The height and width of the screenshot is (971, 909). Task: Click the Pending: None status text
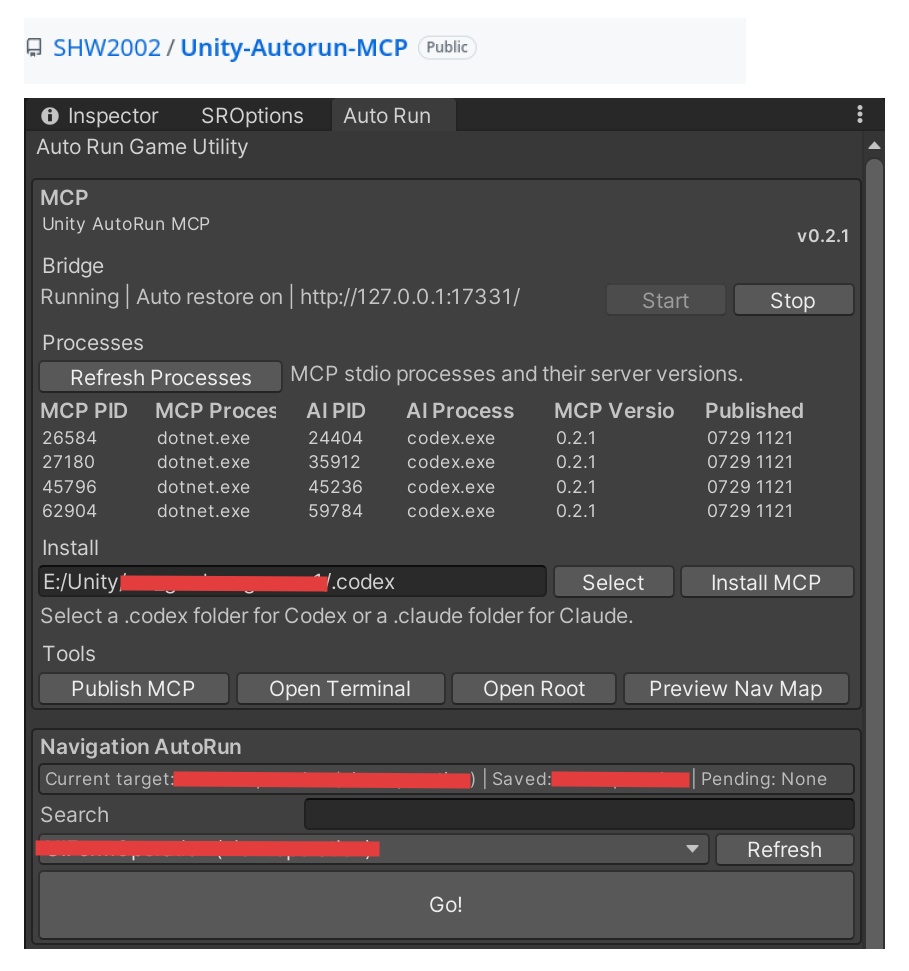[763, 779]
